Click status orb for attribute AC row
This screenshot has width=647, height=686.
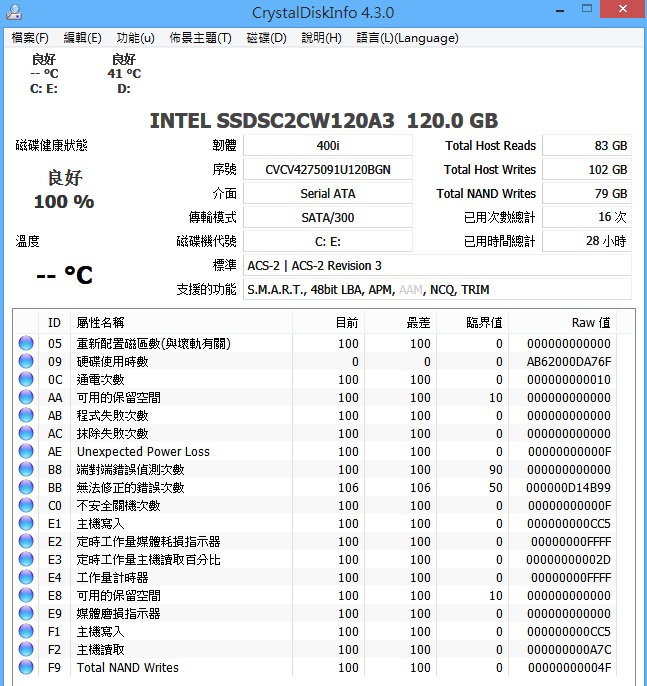pyautogui.click(x=26, y=433)
